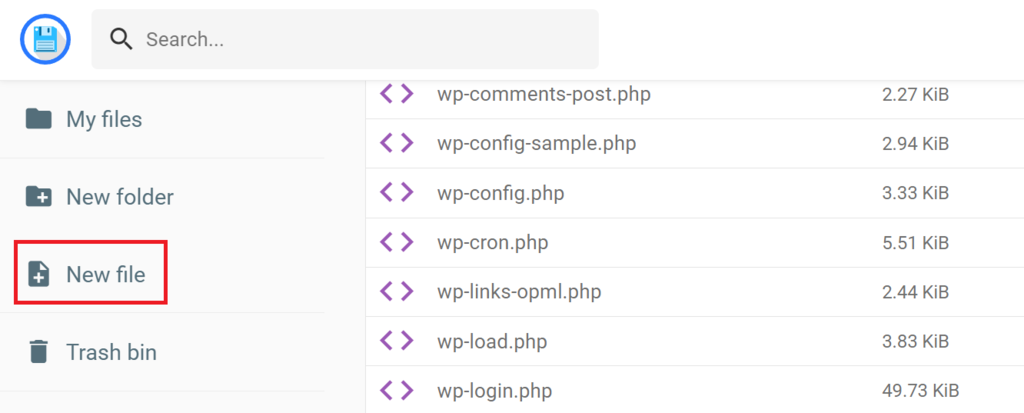Click code icon beside wp-login.php
1024x413 pixels.
pyautogui.click(x=396, y=389)
